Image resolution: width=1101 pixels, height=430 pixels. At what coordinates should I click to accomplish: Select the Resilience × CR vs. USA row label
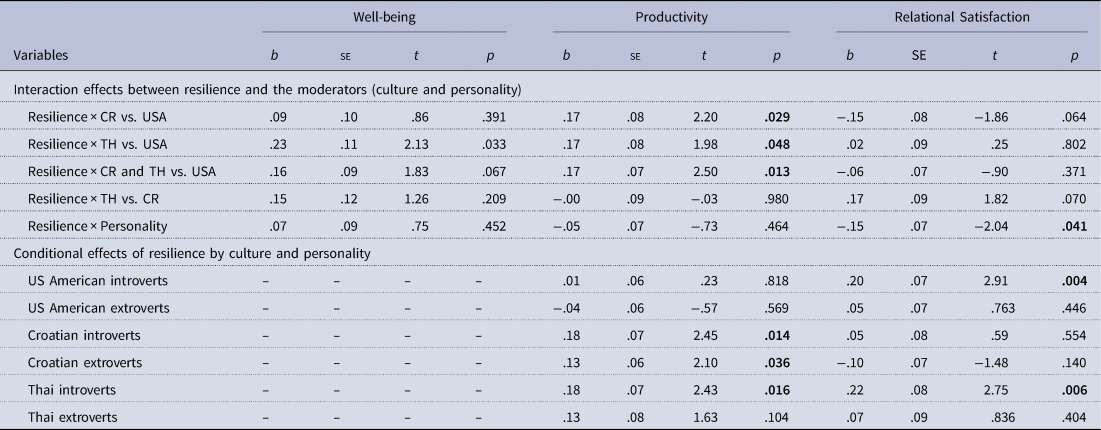(x=96, y=115)
